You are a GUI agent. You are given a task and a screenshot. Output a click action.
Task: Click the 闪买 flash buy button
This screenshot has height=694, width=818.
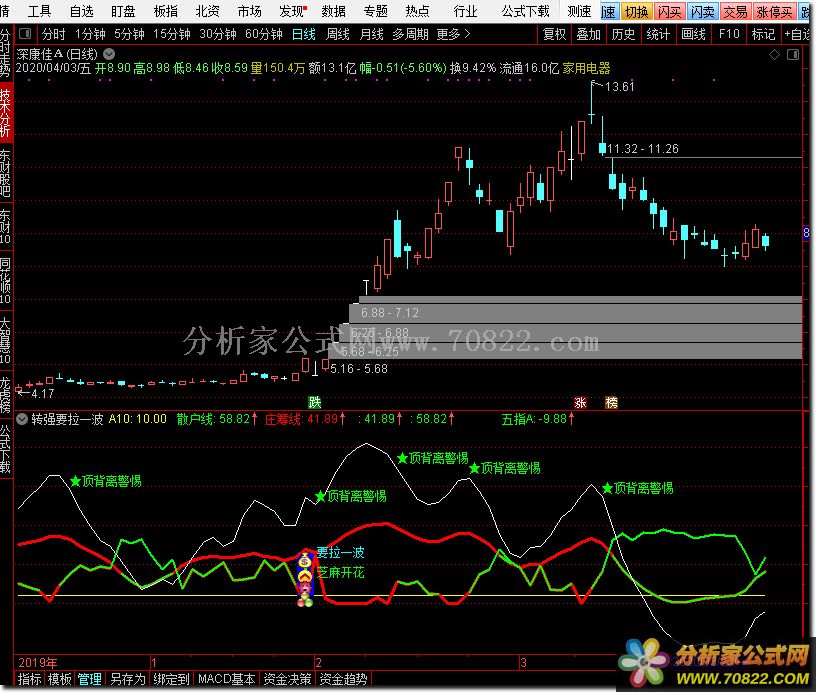click(x=670, y=12)
